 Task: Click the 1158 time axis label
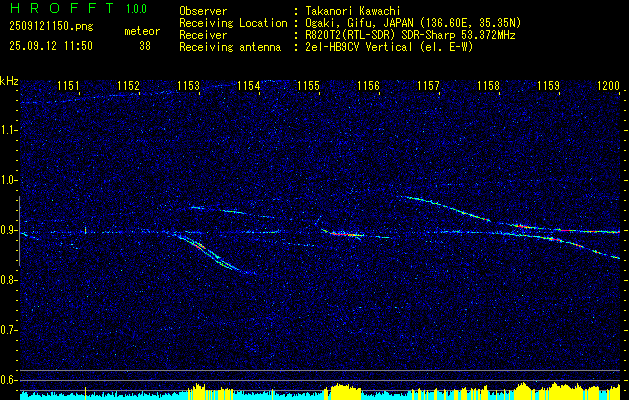pos(489,86)
